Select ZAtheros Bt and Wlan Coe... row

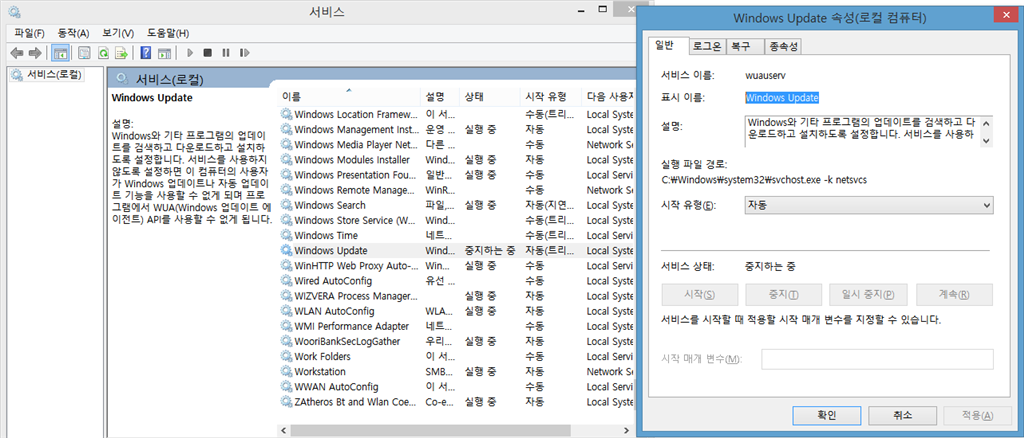[x=457, y=401]
